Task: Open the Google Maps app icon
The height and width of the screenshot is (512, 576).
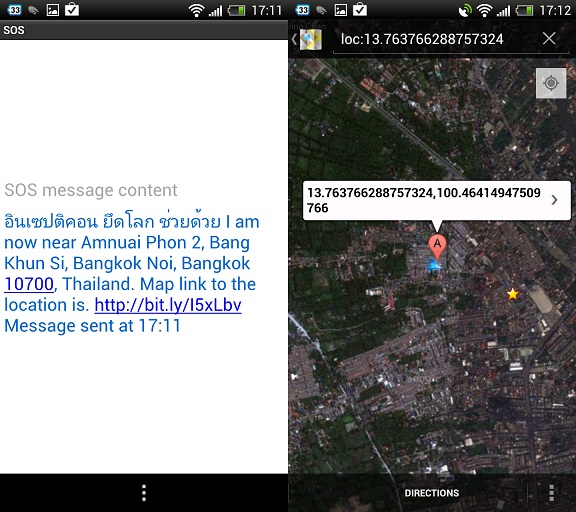Action: click(311, 39)
